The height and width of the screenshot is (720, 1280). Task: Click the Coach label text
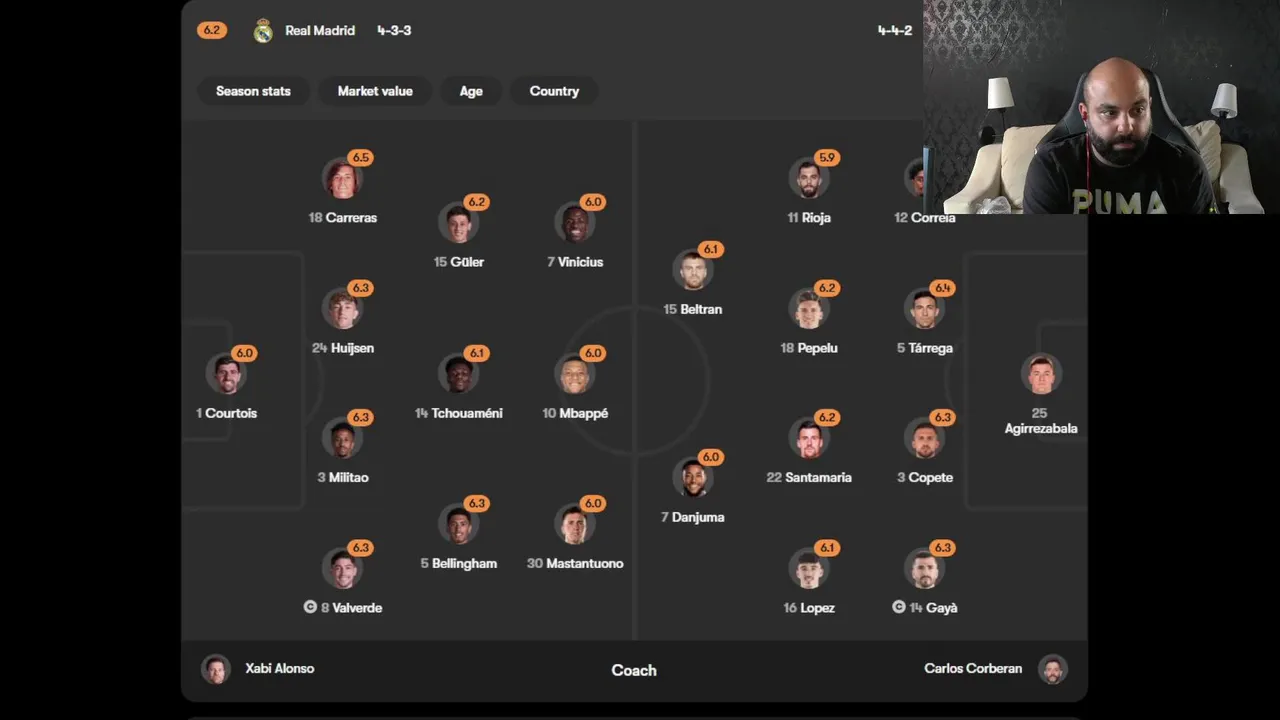pos(634,670)
